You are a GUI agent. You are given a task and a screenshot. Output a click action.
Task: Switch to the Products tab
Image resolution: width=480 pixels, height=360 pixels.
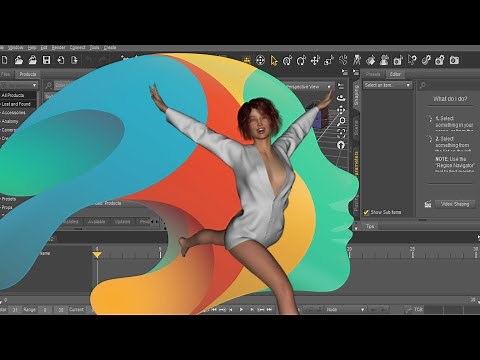tap(28, 74)
